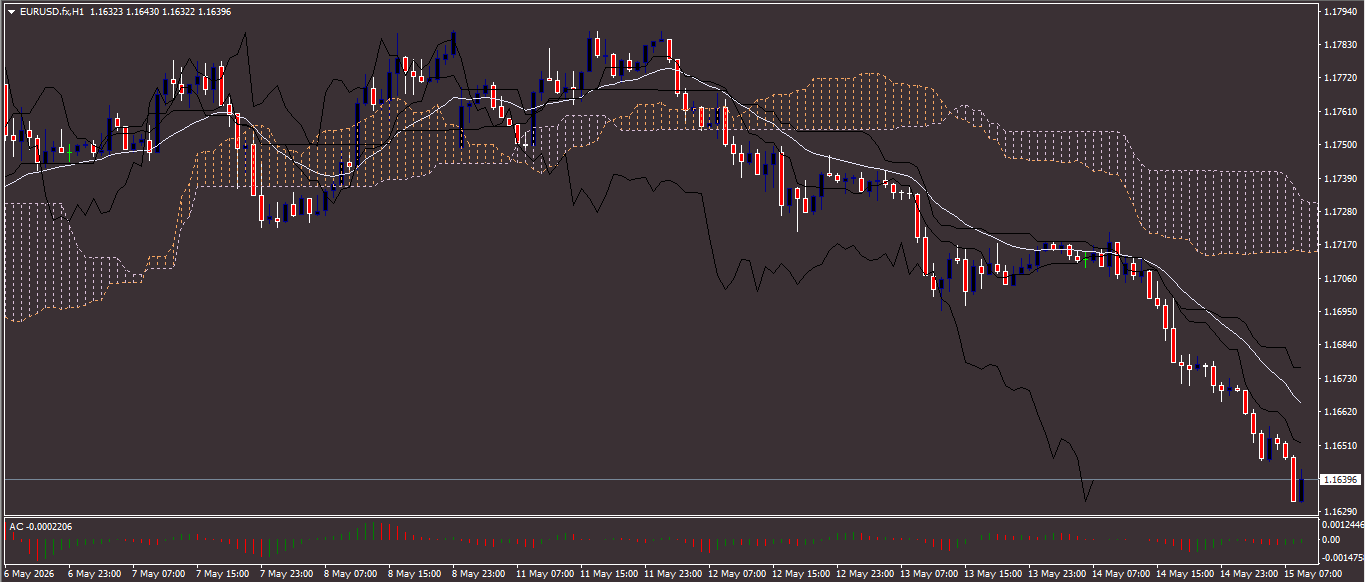
Task: Click the 1.17280 price scale value
Action: [1339, 212]
